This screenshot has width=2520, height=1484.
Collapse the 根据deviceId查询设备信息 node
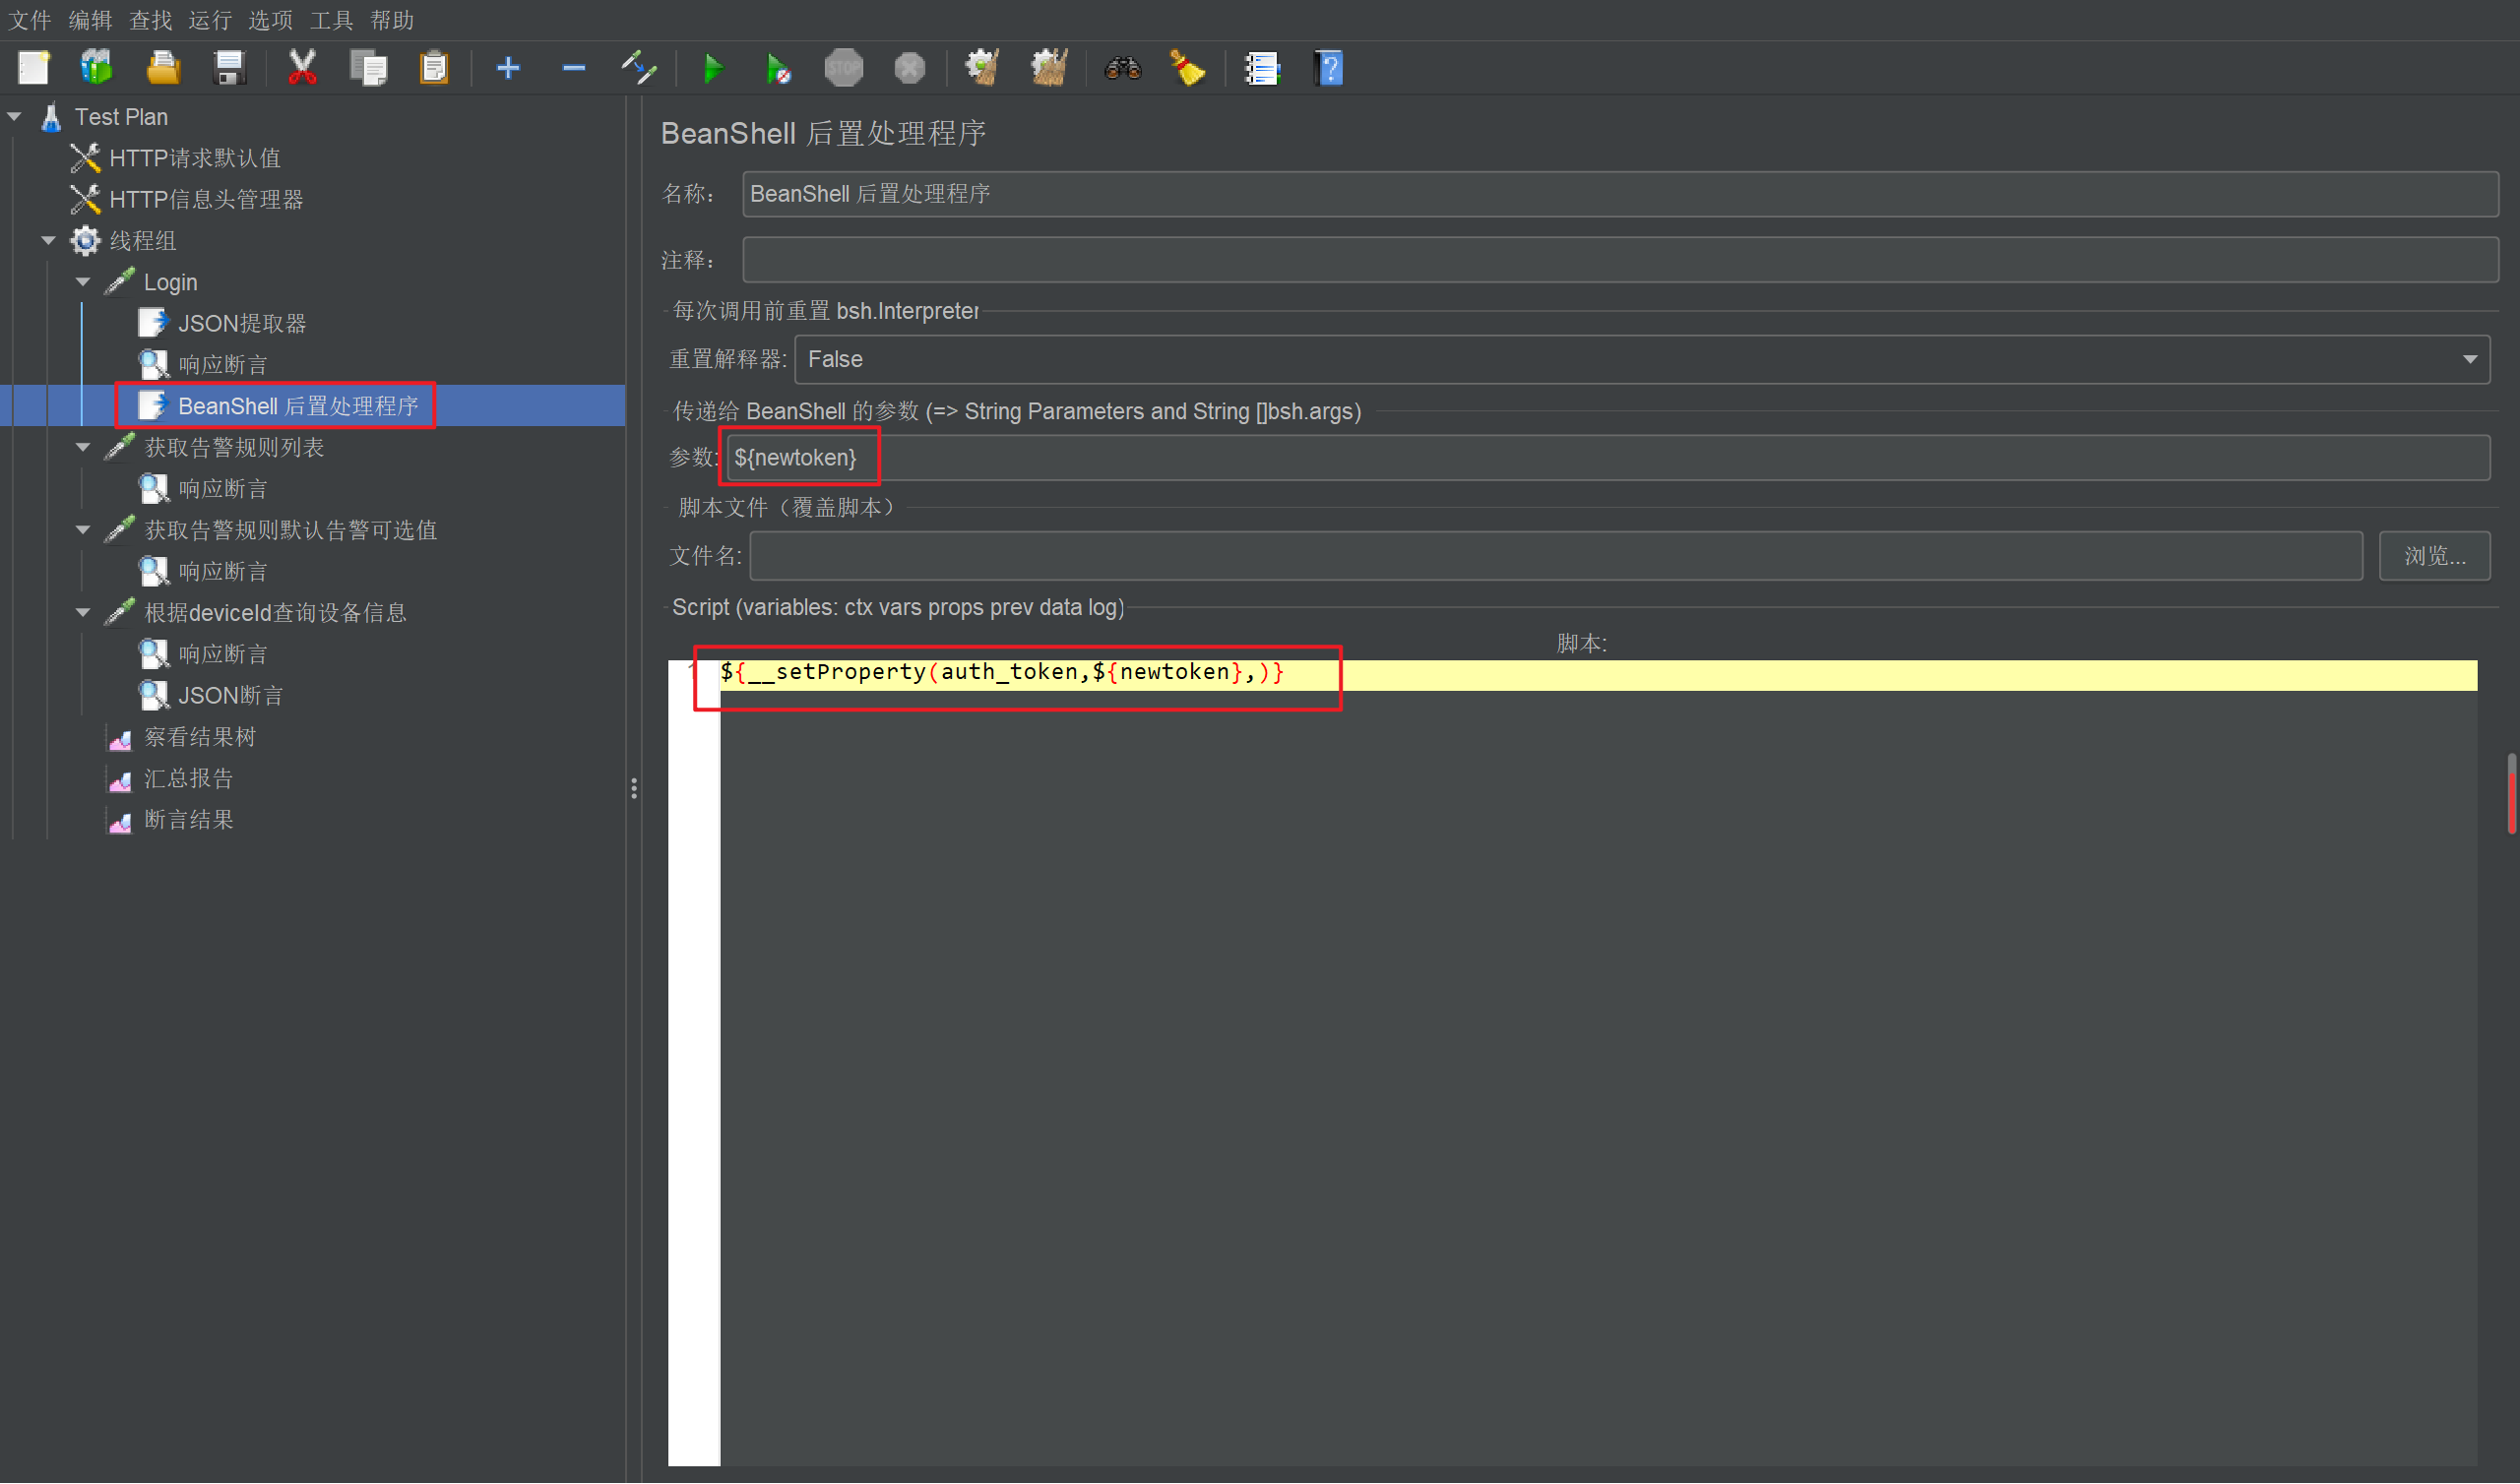(x=83, y=613)
